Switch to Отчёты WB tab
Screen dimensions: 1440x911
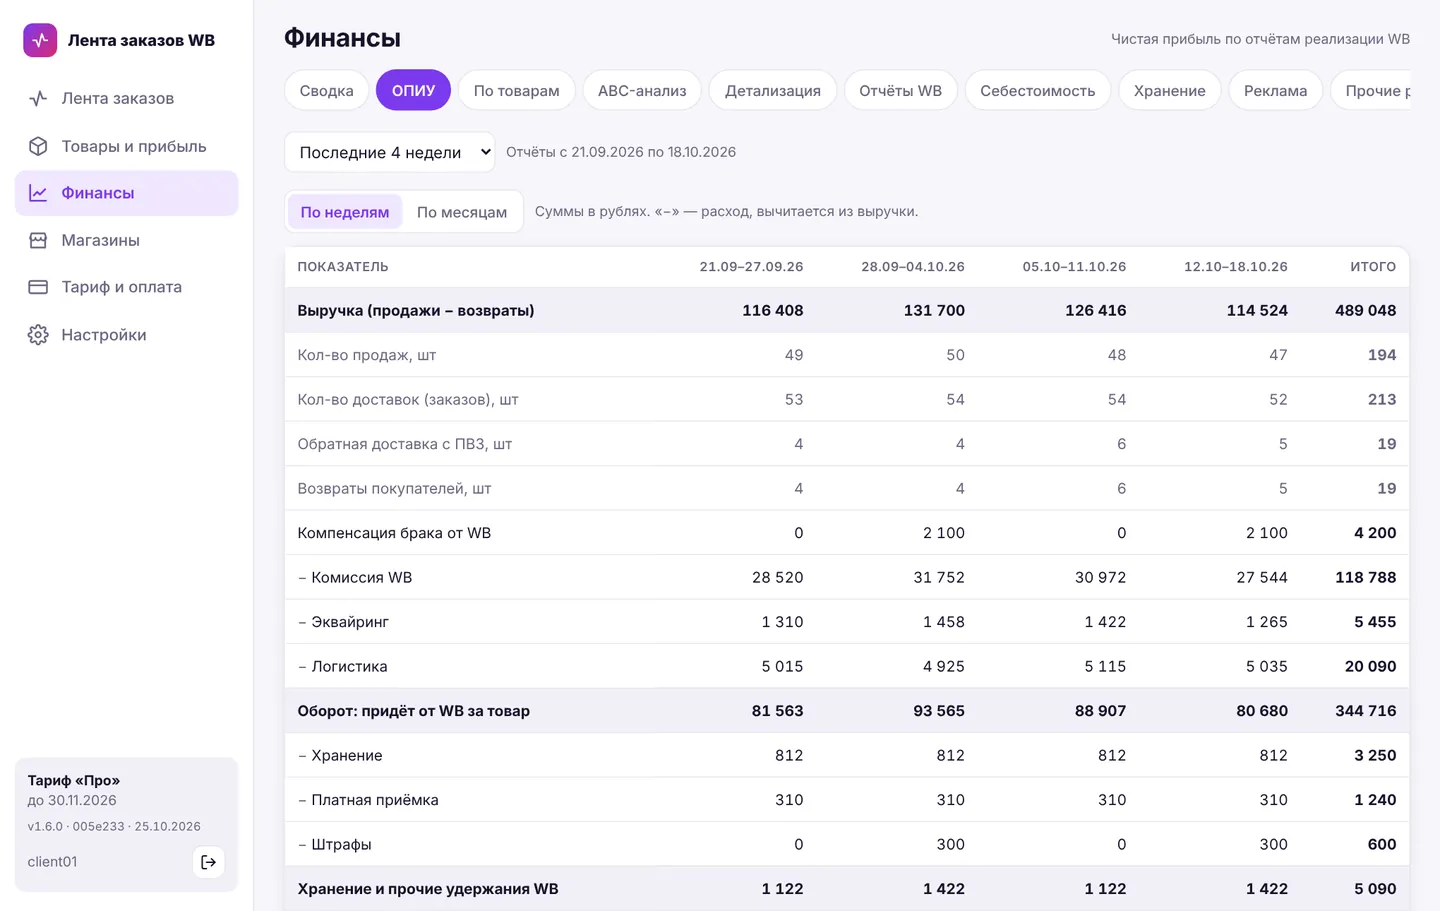click(x=901, y=90)
